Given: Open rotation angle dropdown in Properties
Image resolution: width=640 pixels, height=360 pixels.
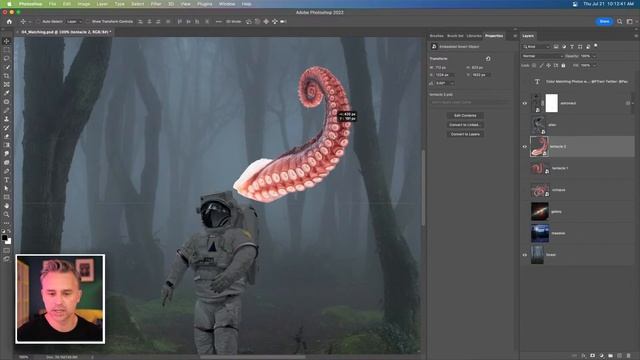Looking at the screenshot, I should point(451,83).
